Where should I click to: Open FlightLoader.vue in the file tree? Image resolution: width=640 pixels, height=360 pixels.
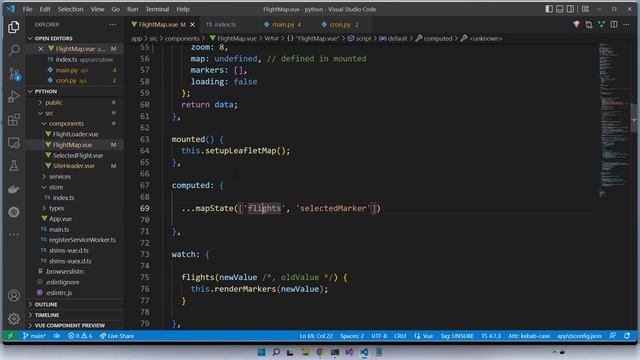point(76,134)
